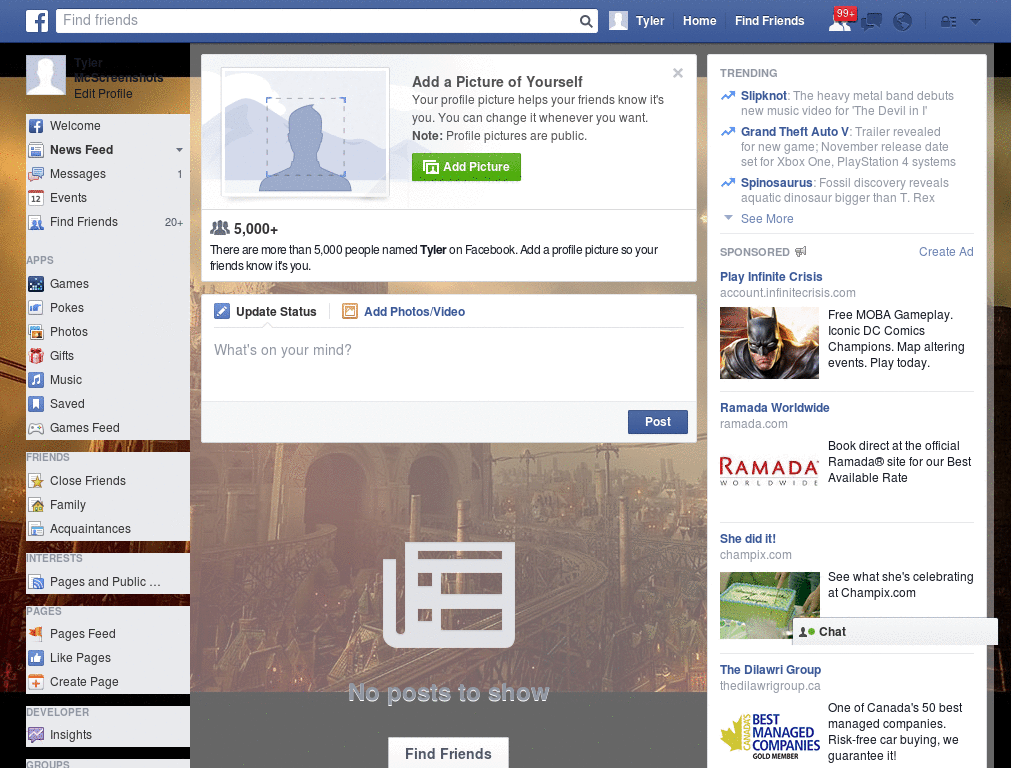Select the Update Status tab
This screenshot has width=1024, height=768.
click(x=265, y=312)
